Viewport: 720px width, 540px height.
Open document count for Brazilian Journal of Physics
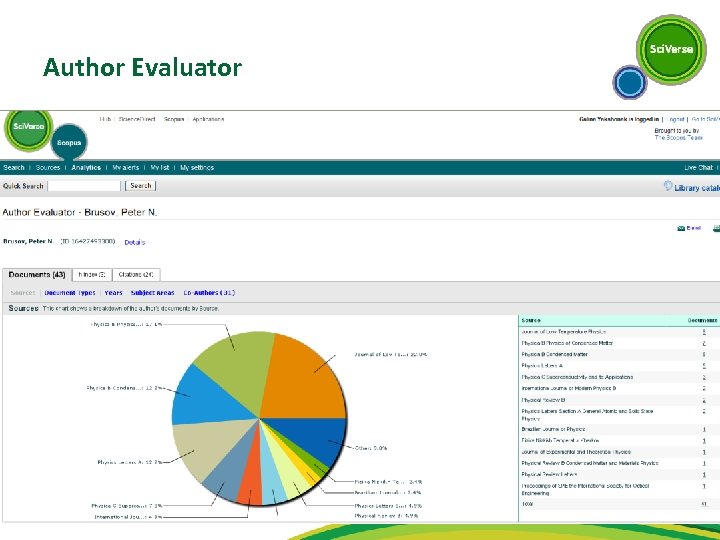[704, 430]
